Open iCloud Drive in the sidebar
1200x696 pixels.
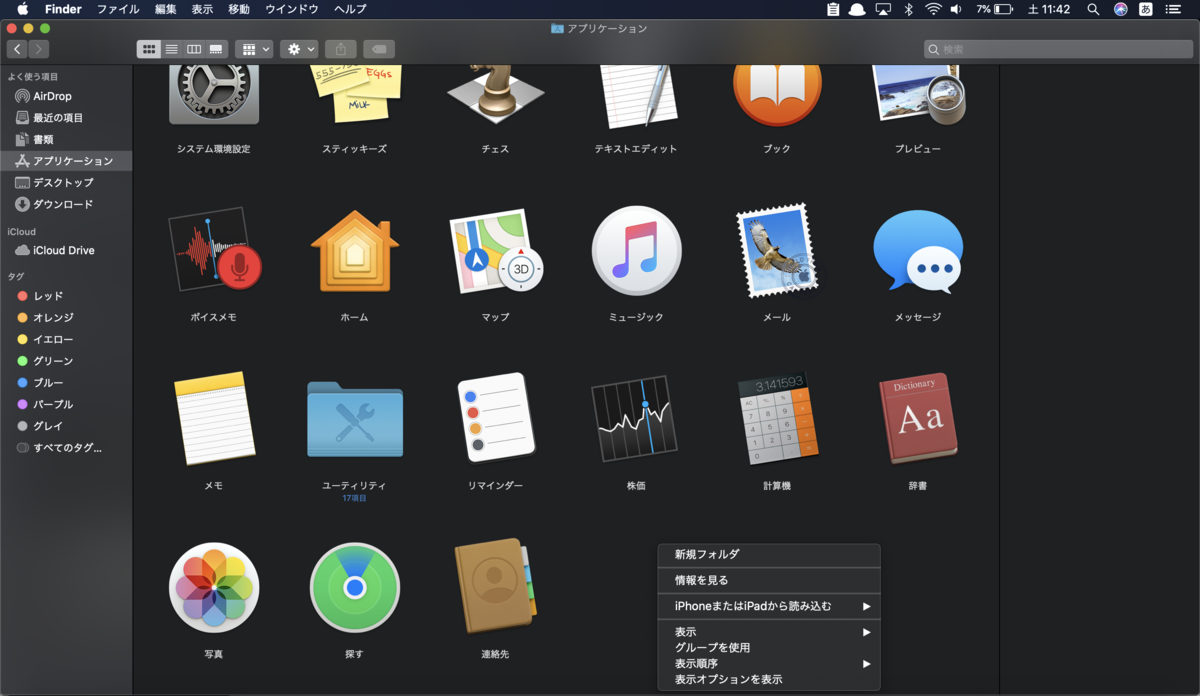[x=66, y=250]
